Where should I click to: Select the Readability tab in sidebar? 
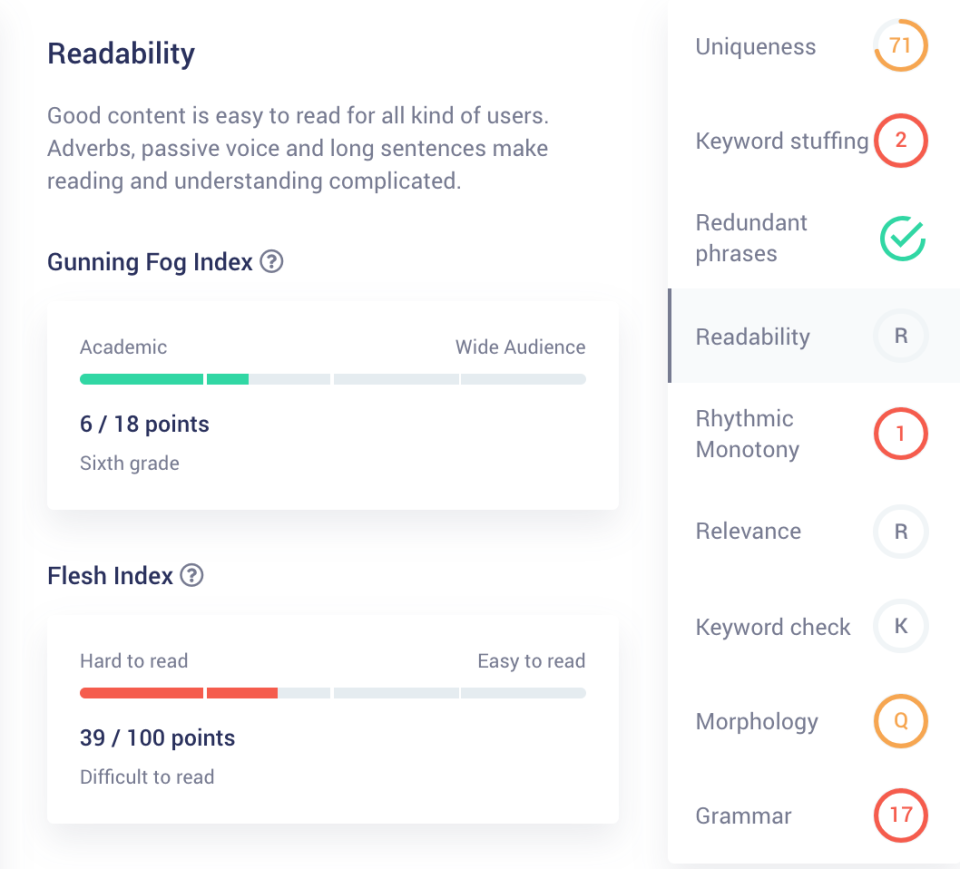click(753, 337)
